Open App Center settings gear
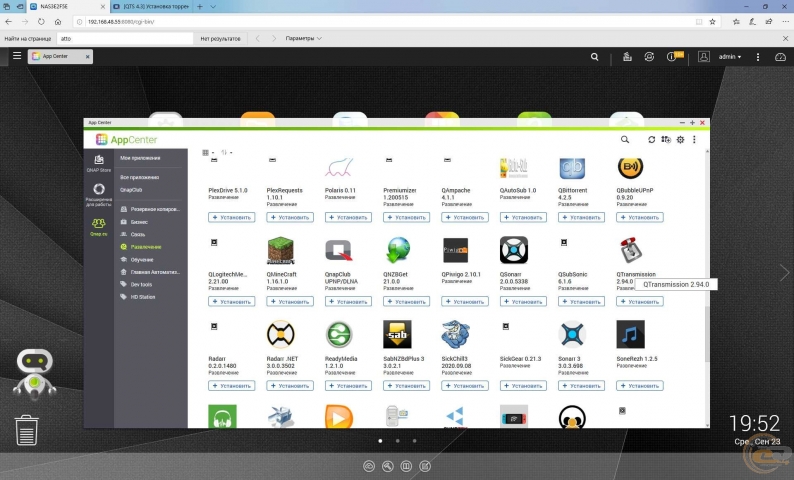This screenshot has width=794, height=480. pos(680,139)
